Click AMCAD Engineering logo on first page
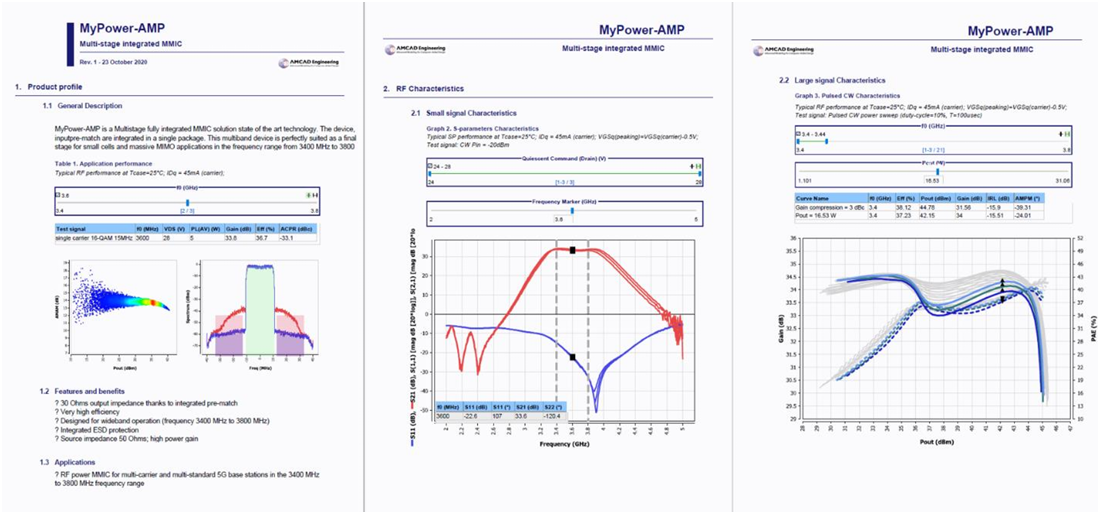This screenshot has width=1098, height=512. pos(310,63)
